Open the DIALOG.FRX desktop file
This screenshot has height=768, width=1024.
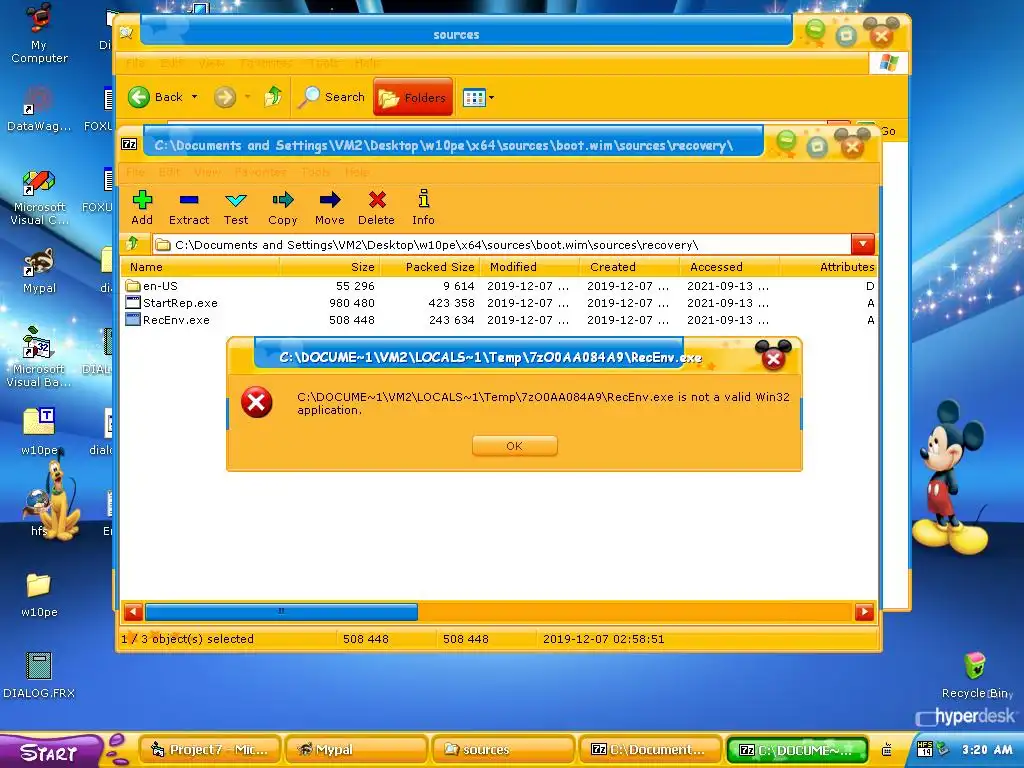pyautogui.click(x=39, y=674)
